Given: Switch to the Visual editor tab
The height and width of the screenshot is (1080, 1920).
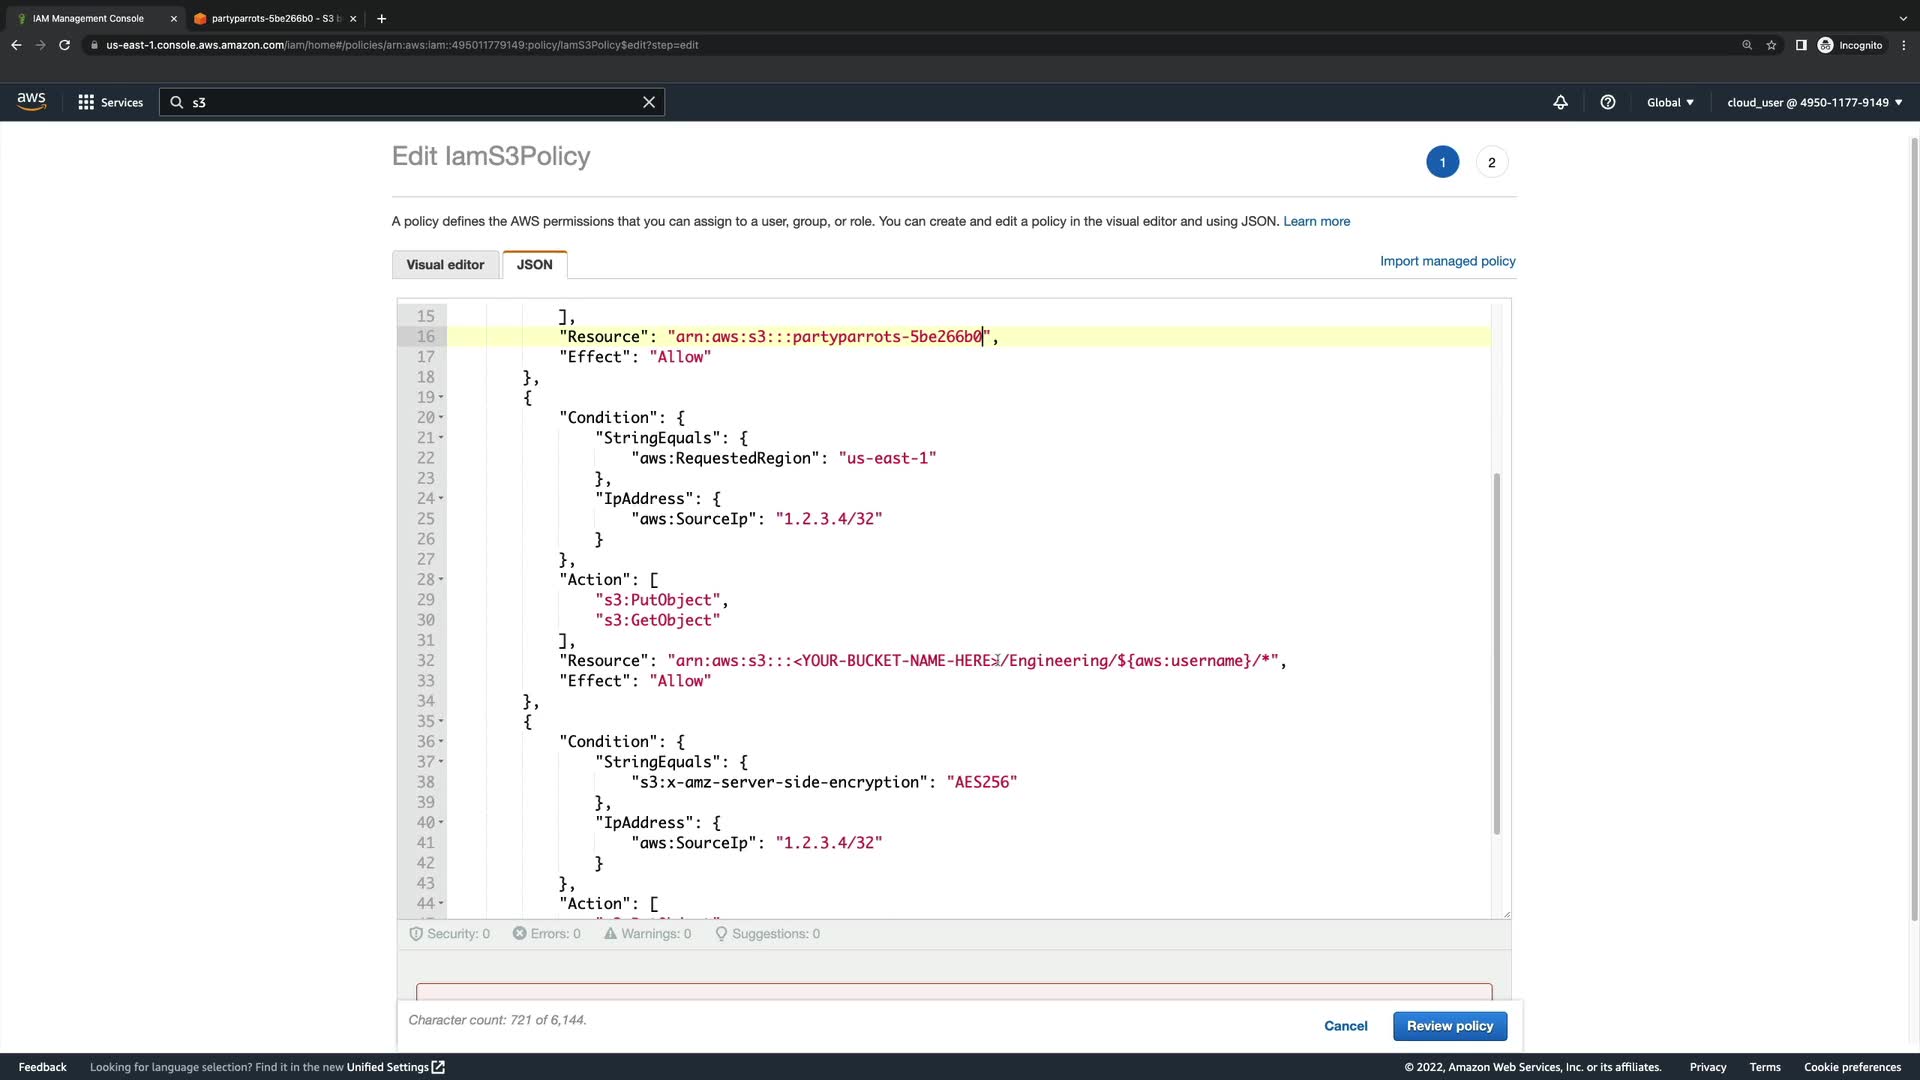Looking at the screenshot, I should [445, 265].
